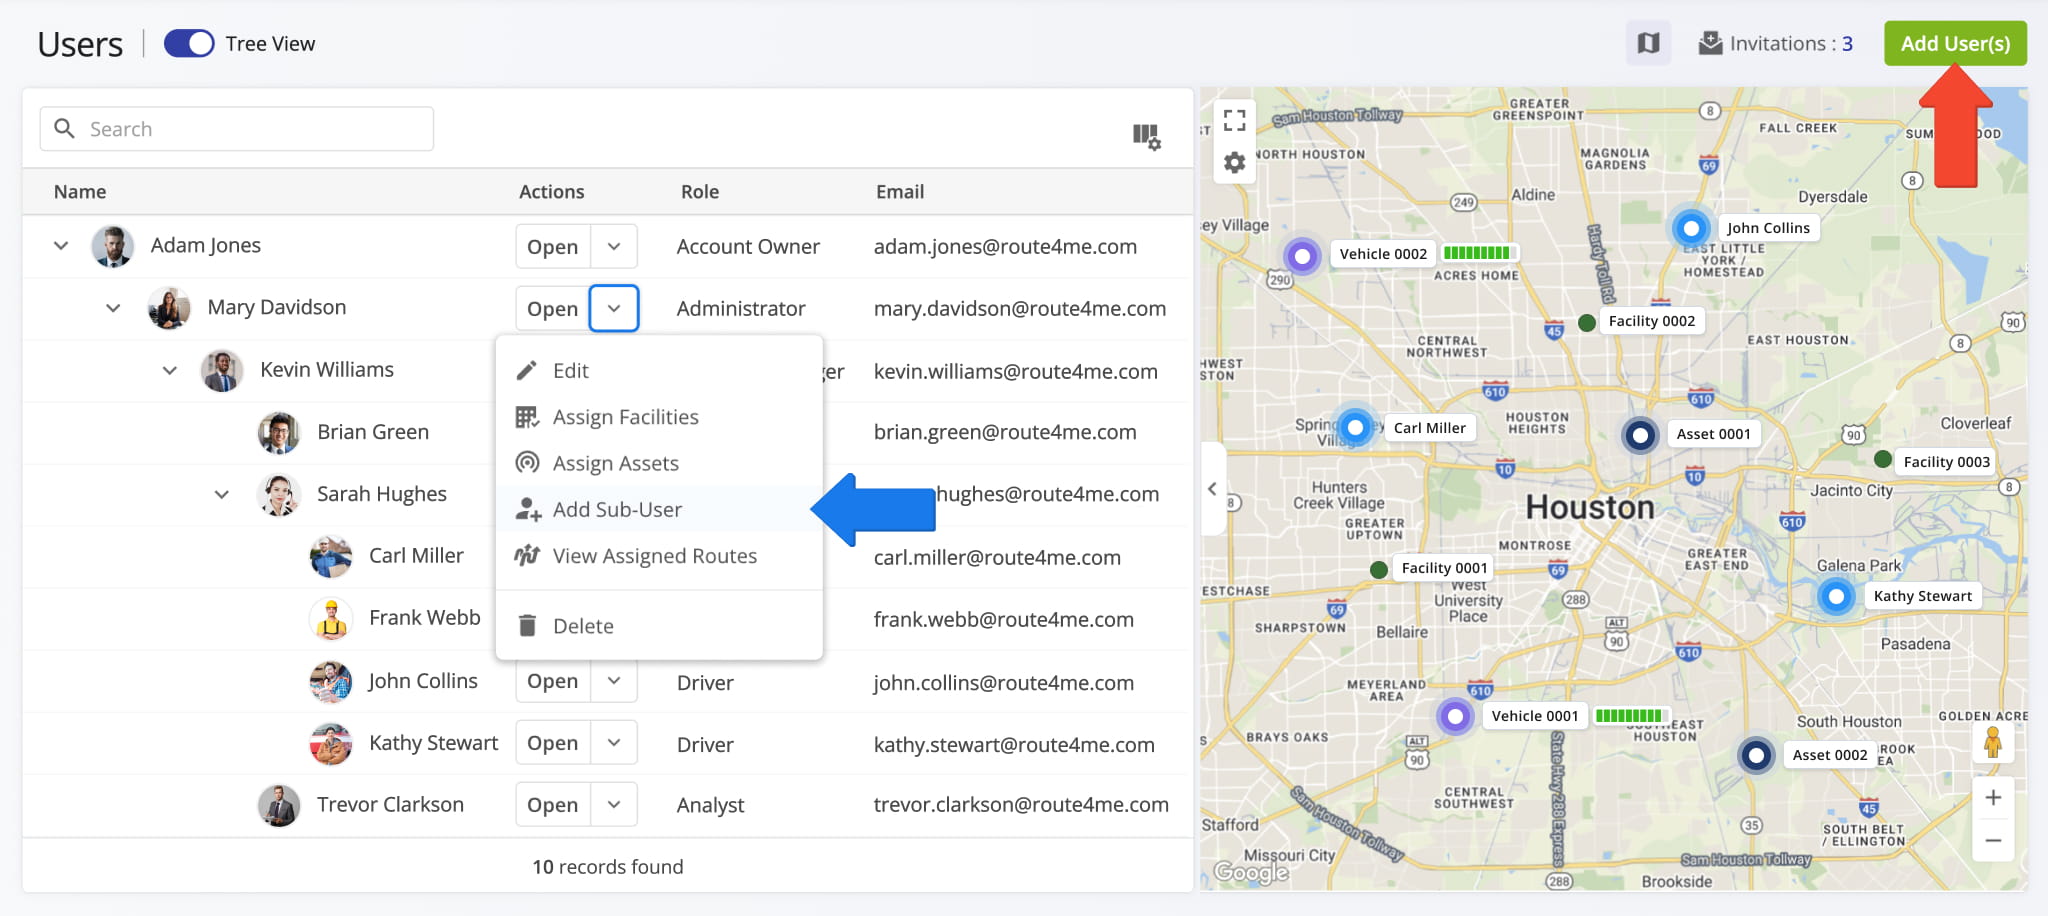
Task: Click Facility 0003 green marker
Action: click(1882, 459)
